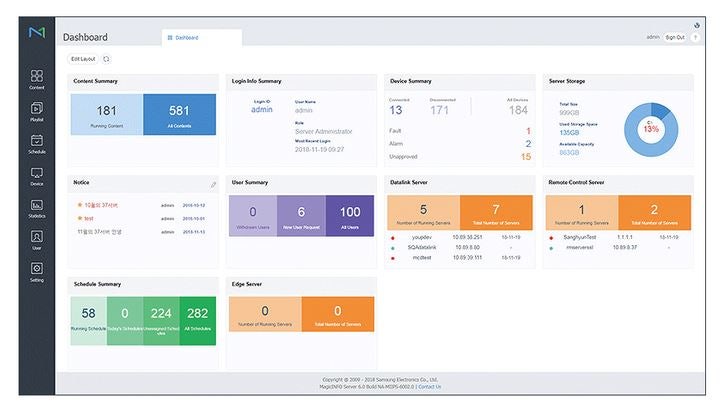The width and height of the screenshot is (724, 415).
Task: Click the icon above the Sign Out button
Action: [x=697, y=25]
